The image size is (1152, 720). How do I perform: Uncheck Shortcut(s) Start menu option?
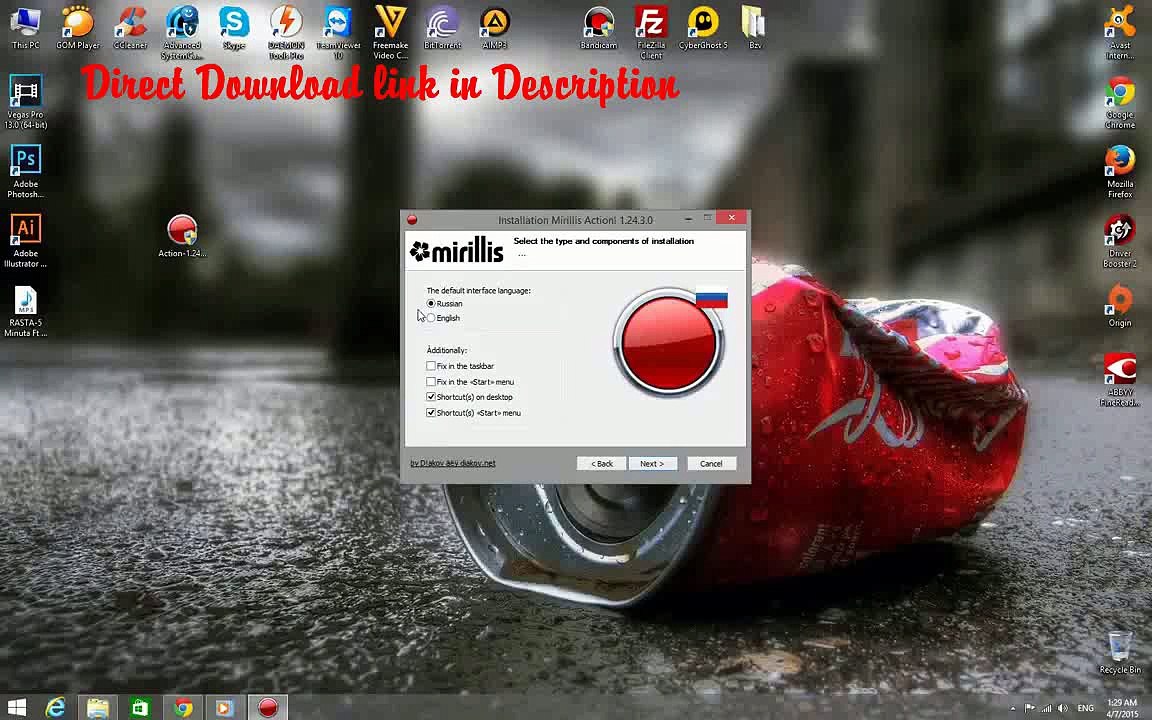click(431, 413)
